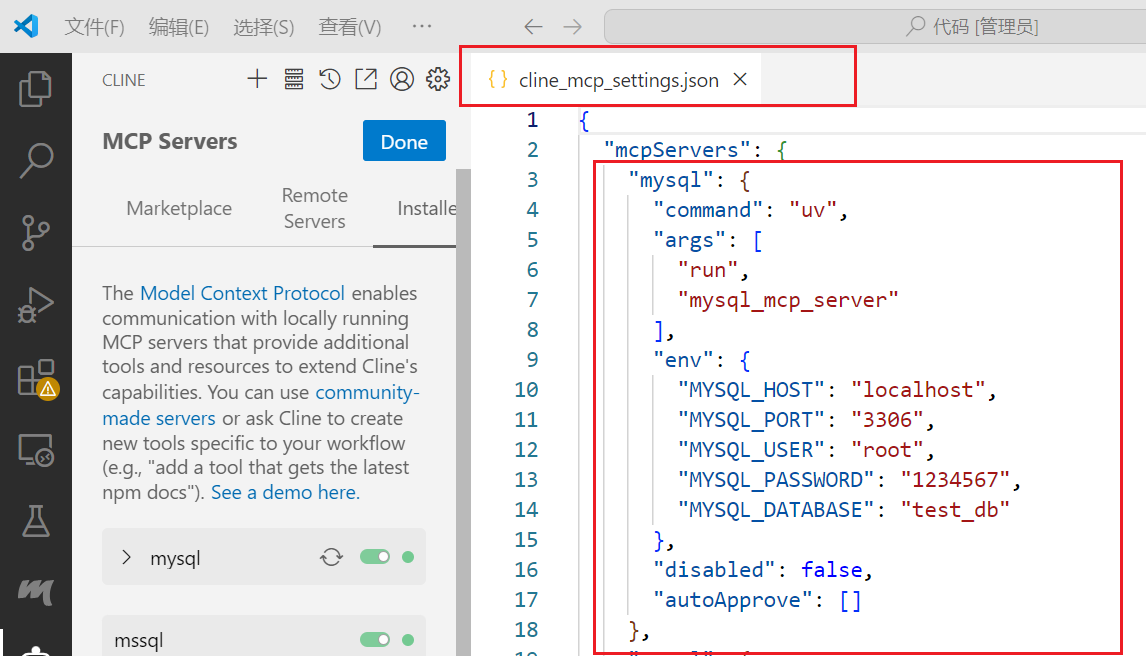Viewport: 1146px width, 656px height.
Task: Switch to the Remote Servers tab
Action: pyautogui.click(x=315, y=208)
